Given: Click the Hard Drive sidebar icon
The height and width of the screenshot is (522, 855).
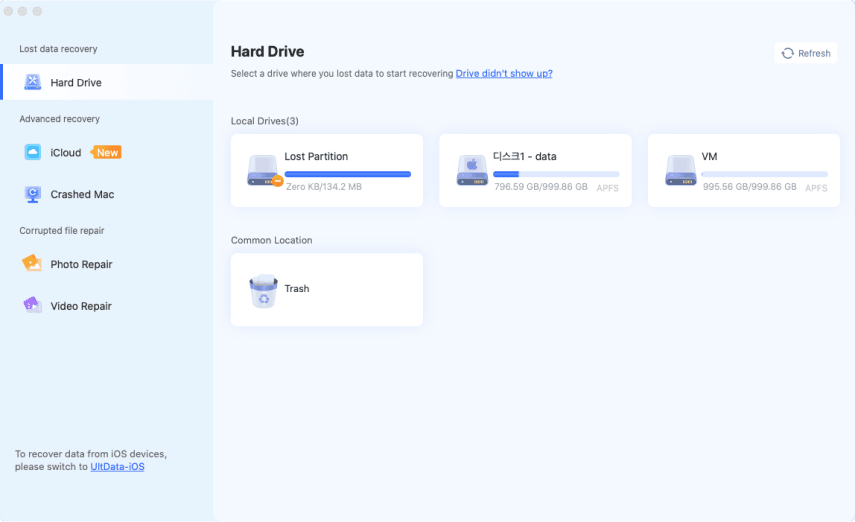Looking at the screenshot, I should pos(33,82).
